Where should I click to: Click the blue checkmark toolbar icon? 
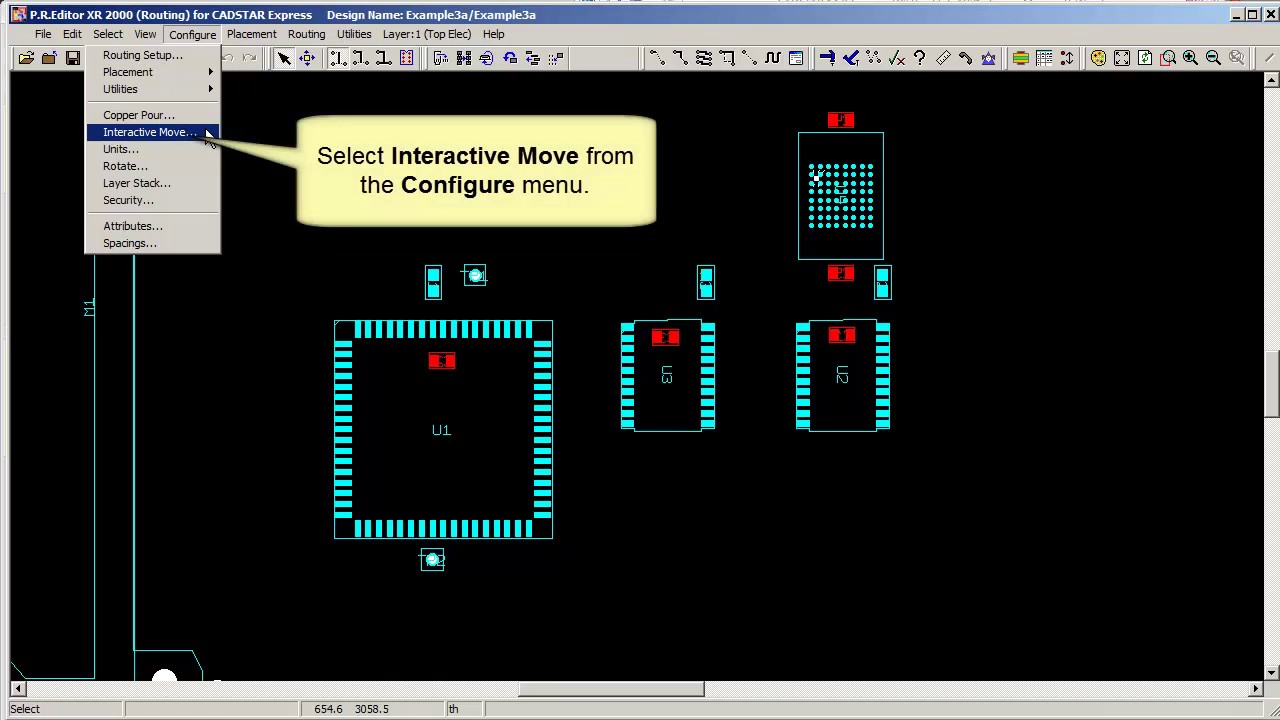850,58
